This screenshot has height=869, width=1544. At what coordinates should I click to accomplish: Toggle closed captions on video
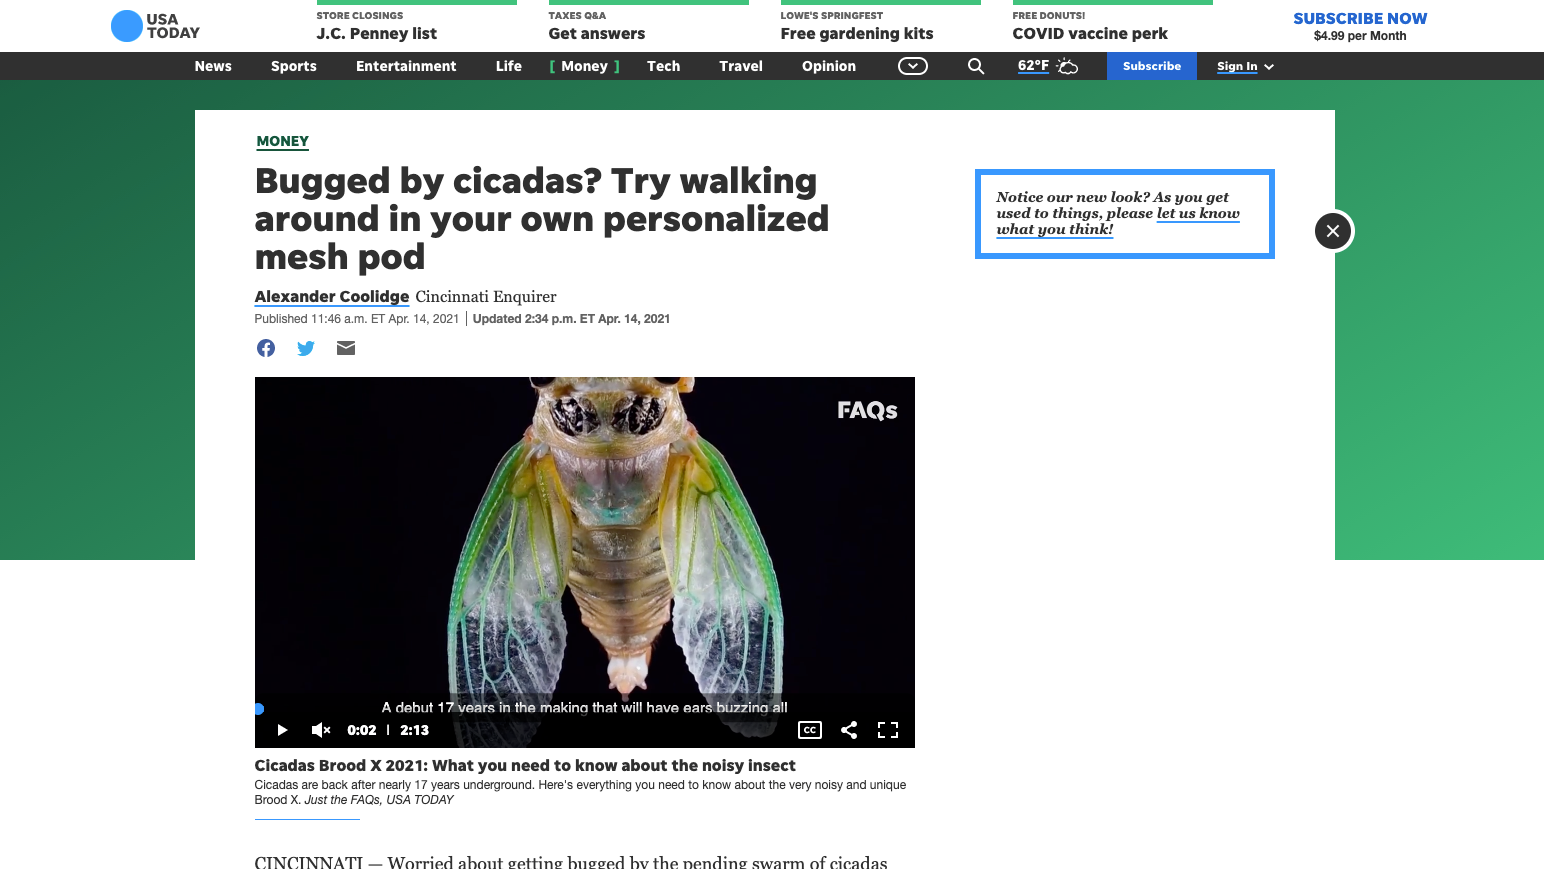[x=810, y=730]
